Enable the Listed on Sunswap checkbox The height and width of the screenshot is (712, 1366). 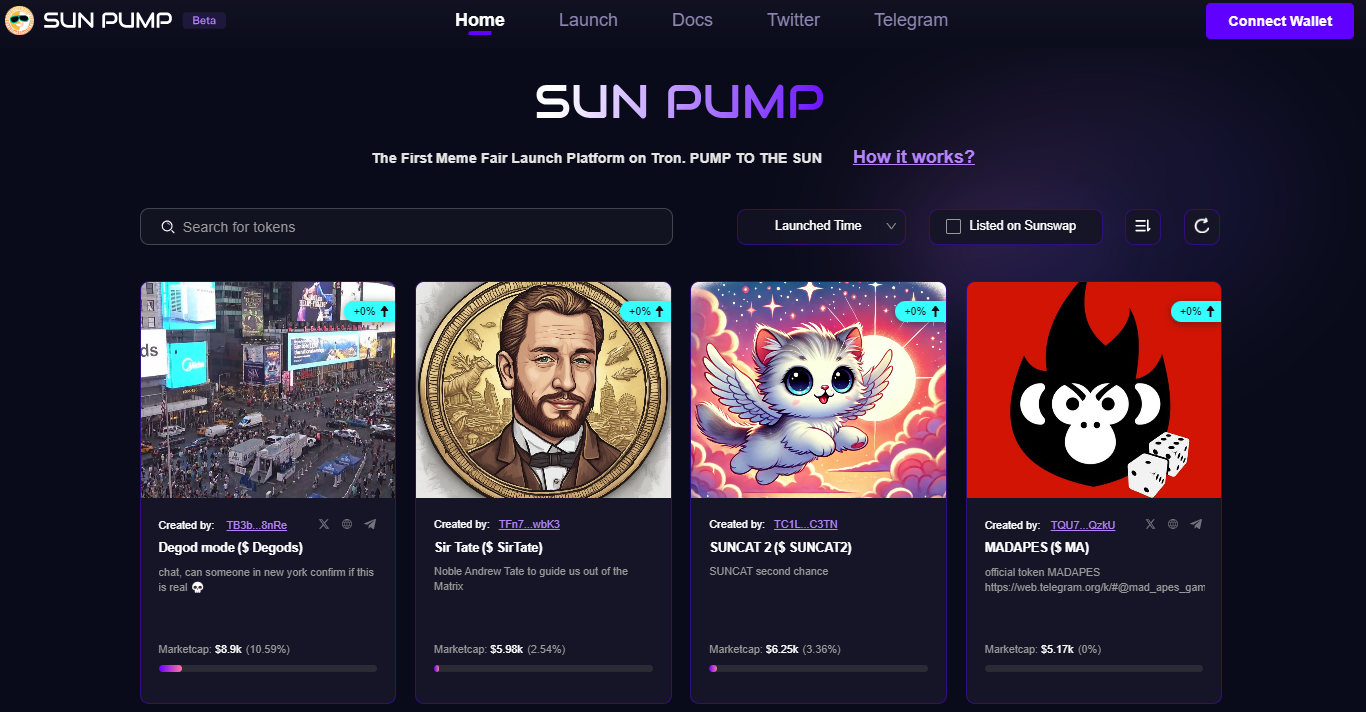[953, 226]
